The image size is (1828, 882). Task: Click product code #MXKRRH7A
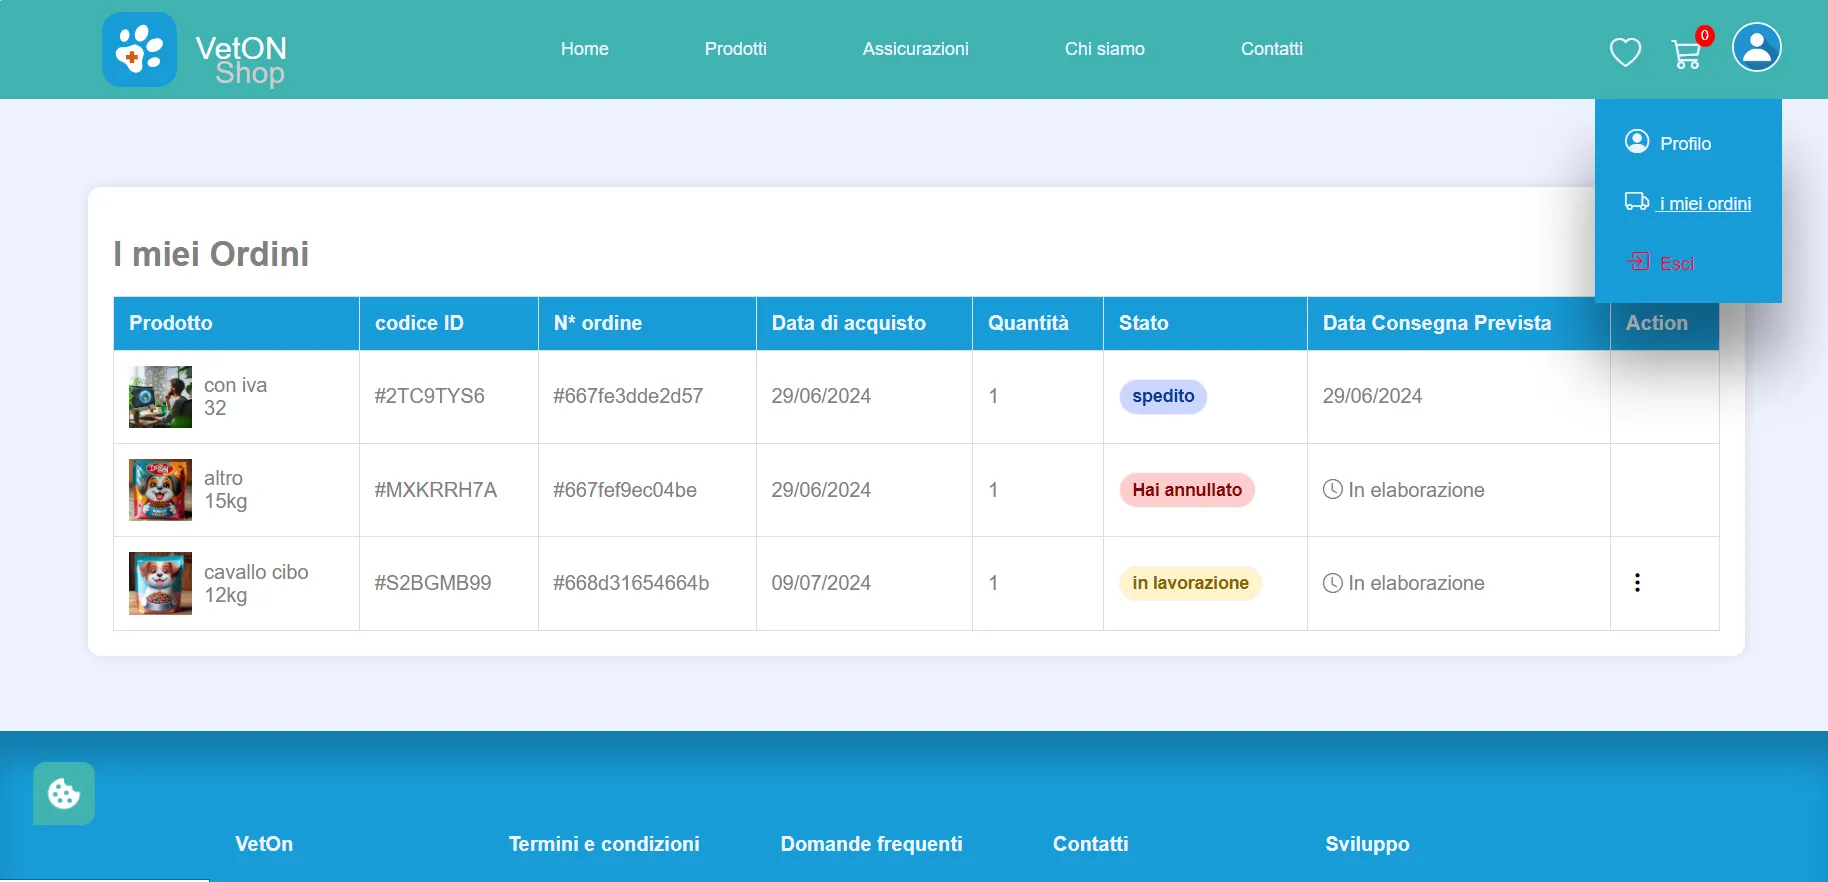coord(436,490)
